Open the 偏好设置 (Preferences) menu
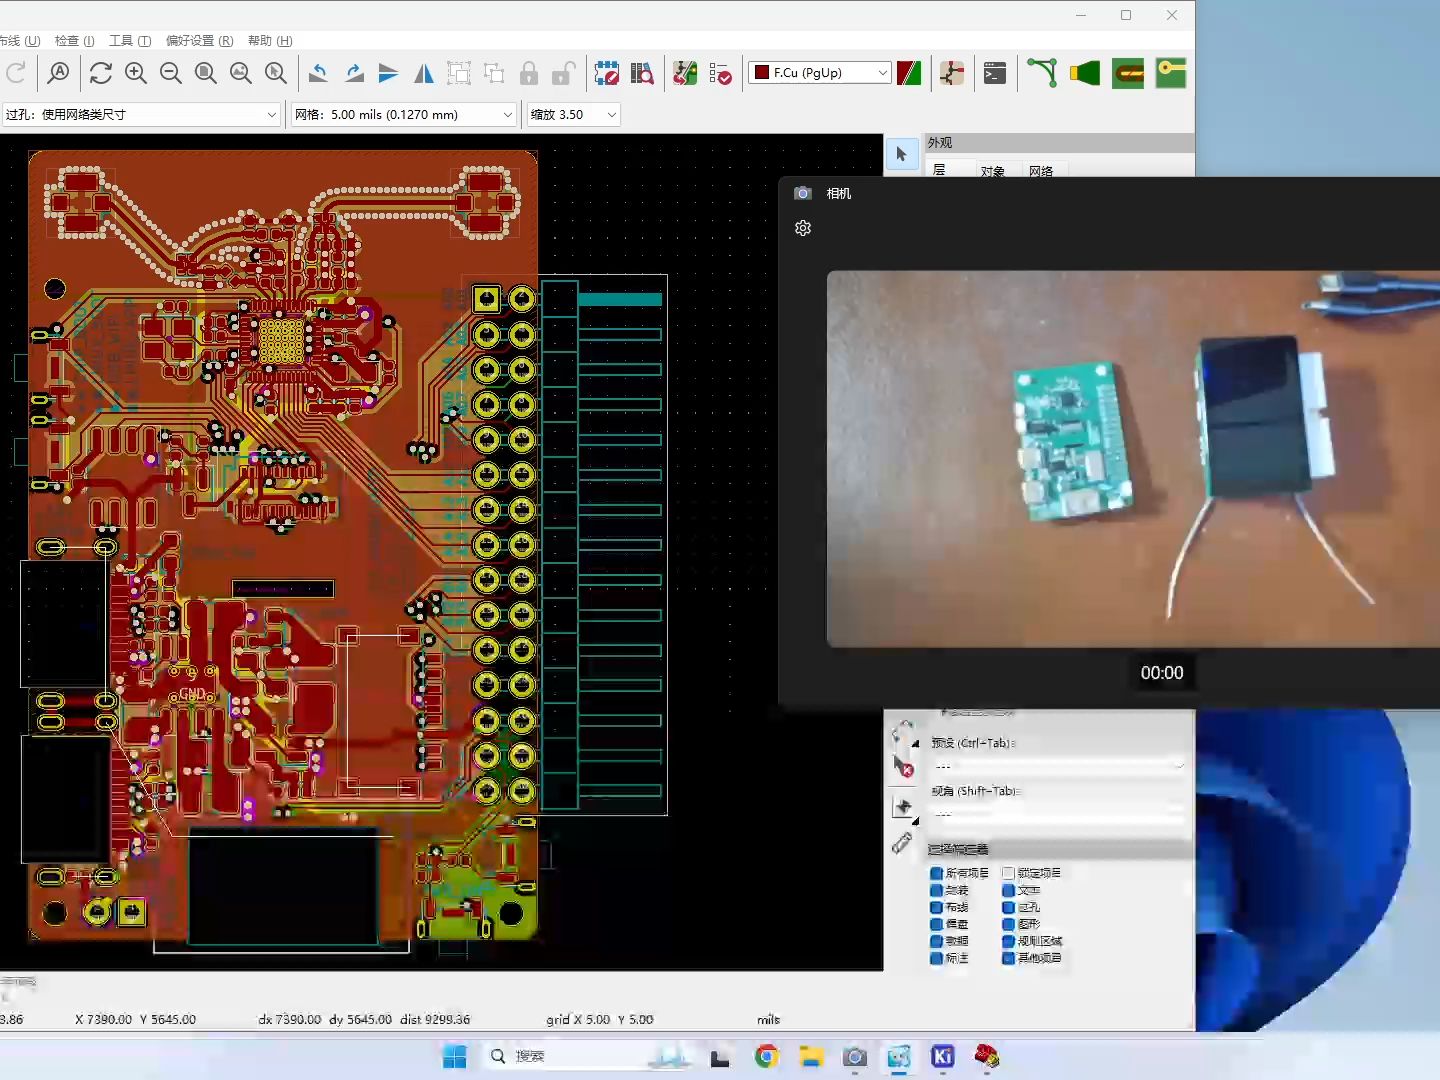The height and width of the screenshot is (1080, 1440). pyautogui.click(x=199, y=41)
